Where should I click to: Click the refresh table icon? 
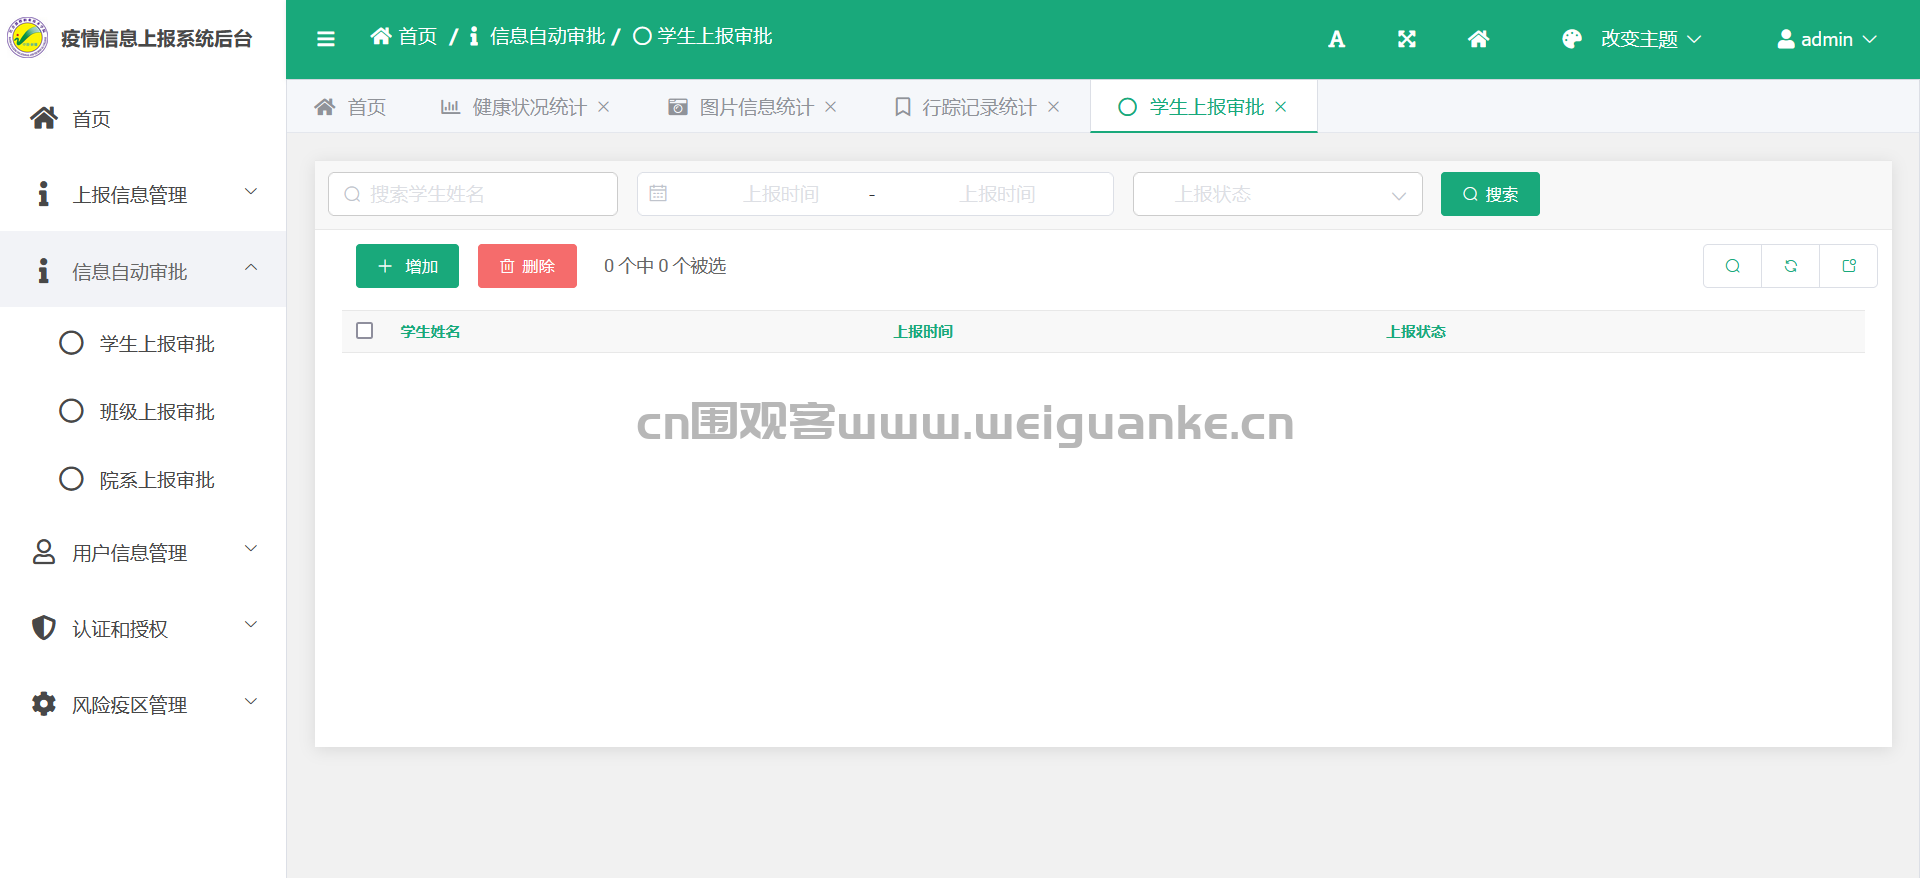pos(1790,266)
